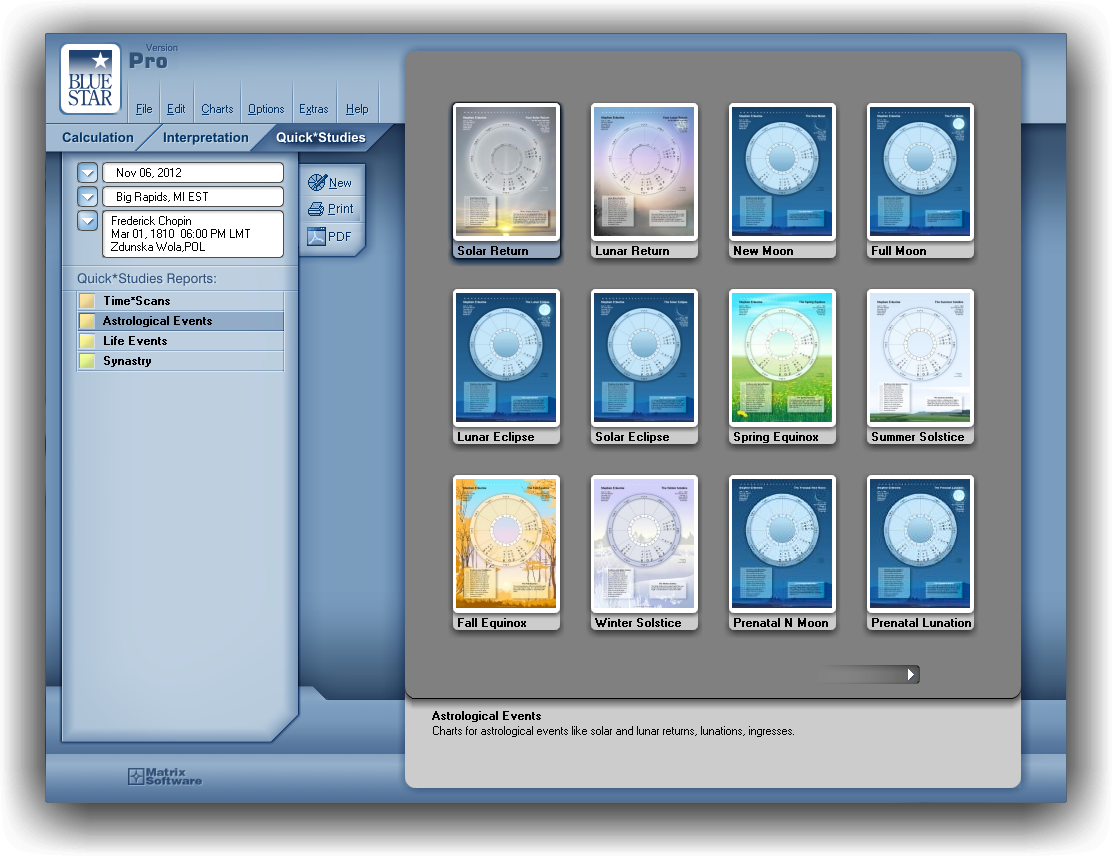
Task: Click the Lunar Return caption label
Action: pyautogui.click(x=632, y=250)
